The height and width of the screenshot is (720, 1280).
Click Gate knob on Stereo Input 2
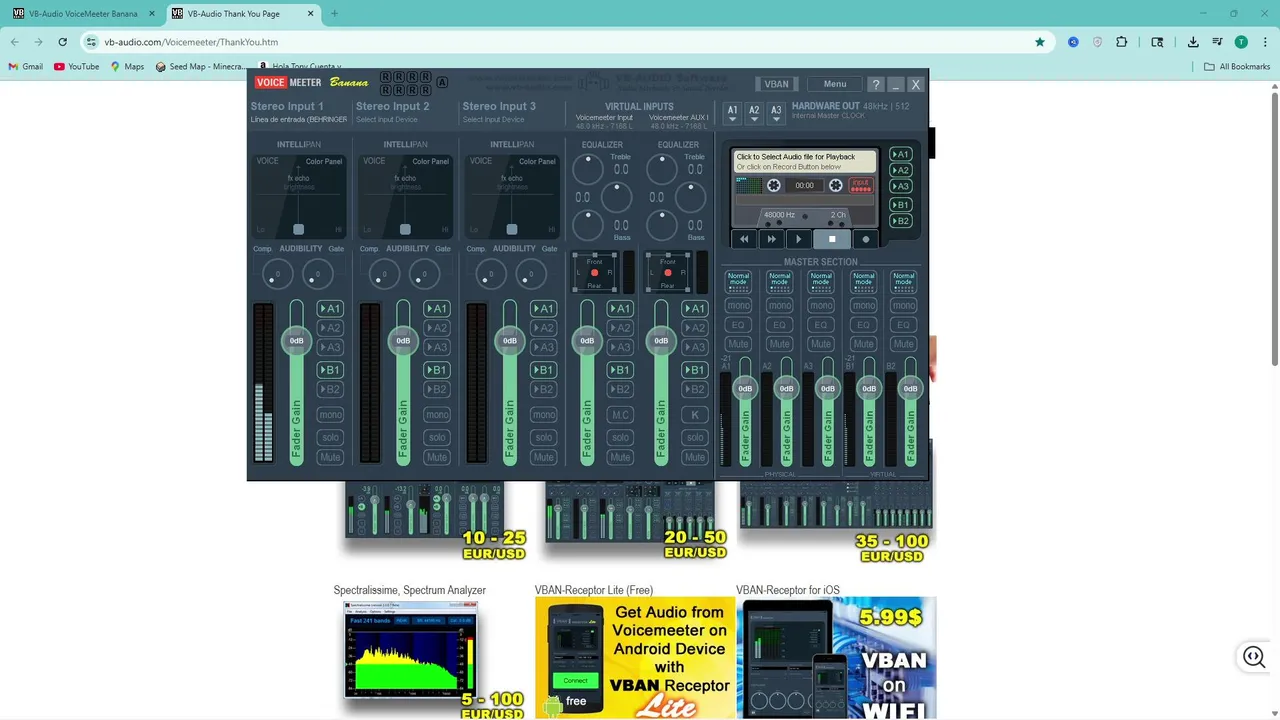(x=424, y=274)
